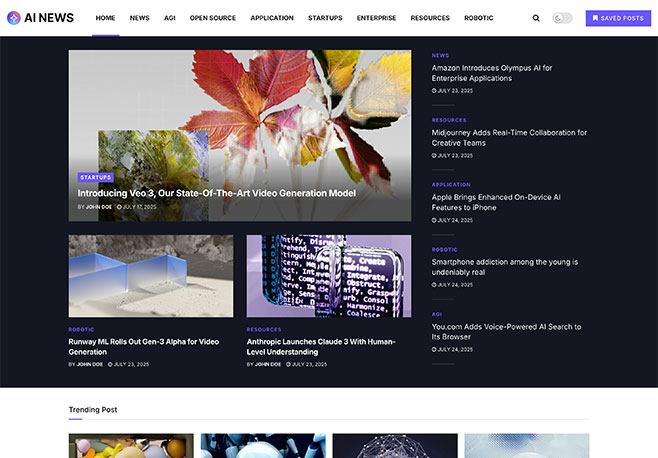Go to the AGI menu section
Image resolution: width=658 pixels, height=458 pixels.
coord(170,18)
